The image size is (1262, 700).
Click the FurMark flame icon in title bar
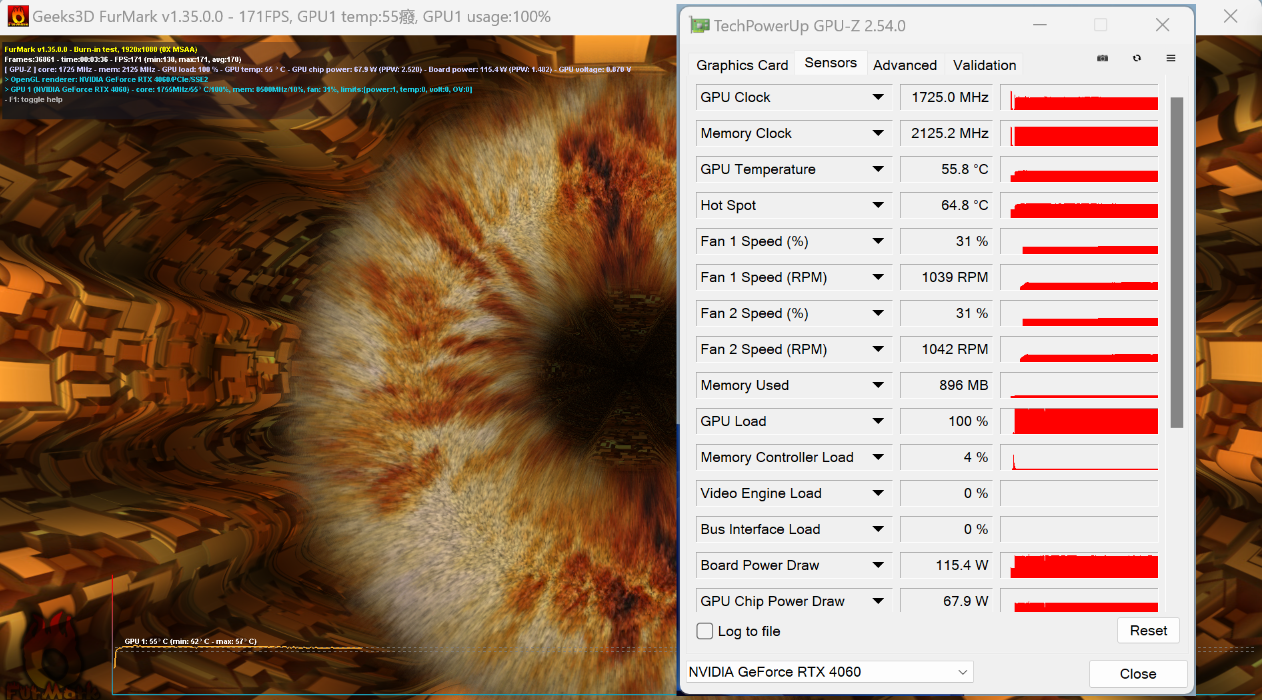click(x=17, y=17)
